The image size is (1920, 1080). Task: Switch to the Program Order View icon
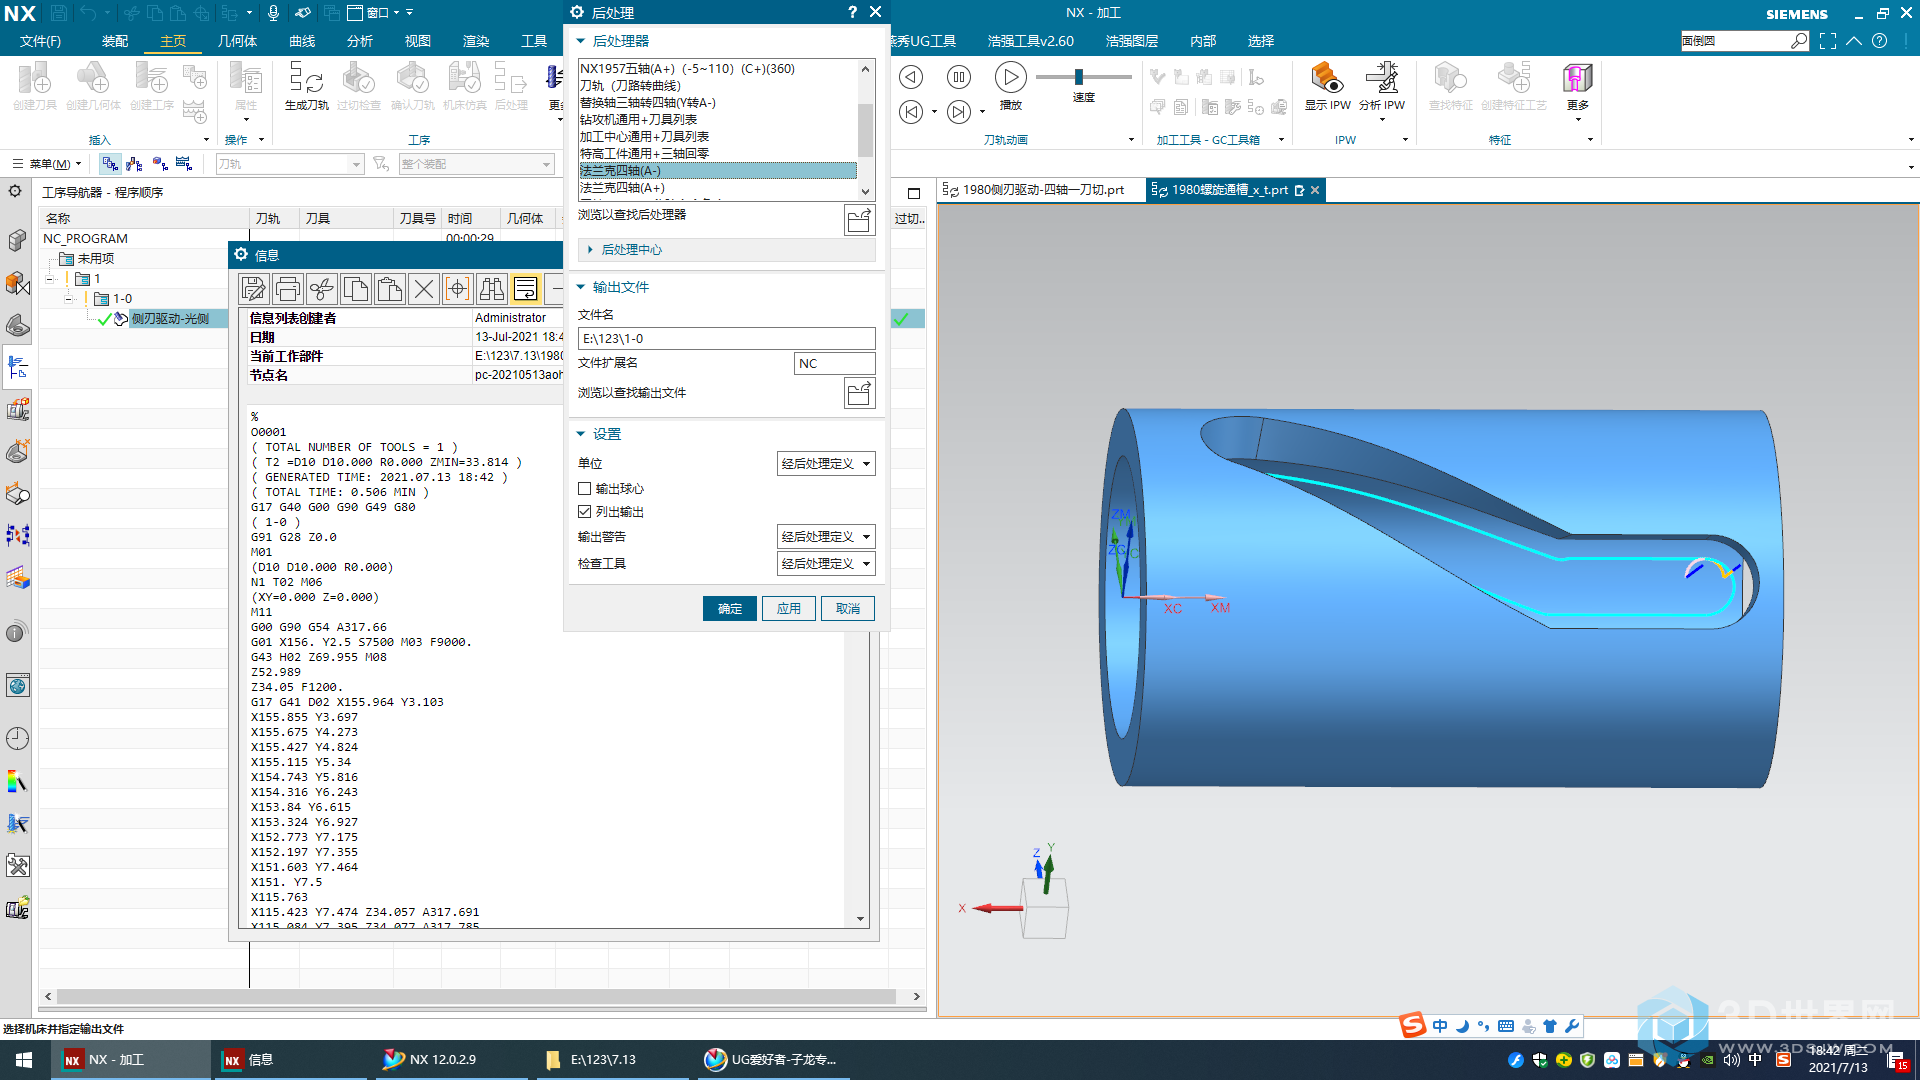point(110,164)
